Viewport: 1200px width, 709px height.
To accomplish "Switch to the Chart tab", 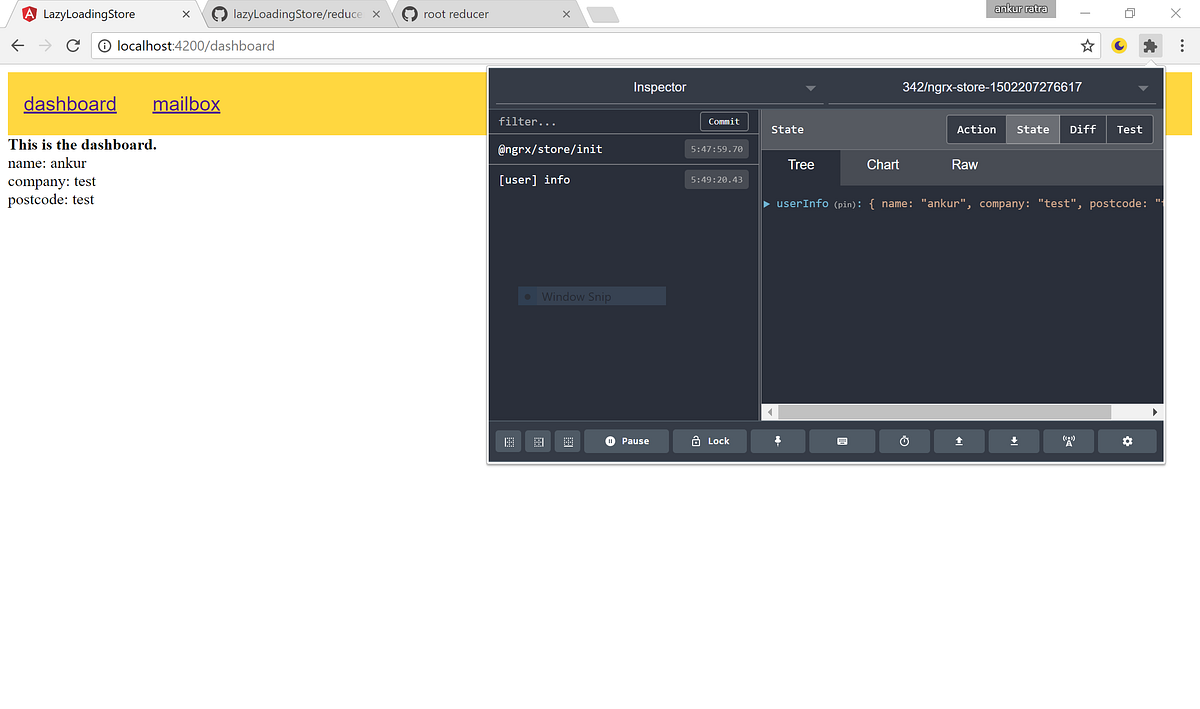I will [x=882, y=165].
